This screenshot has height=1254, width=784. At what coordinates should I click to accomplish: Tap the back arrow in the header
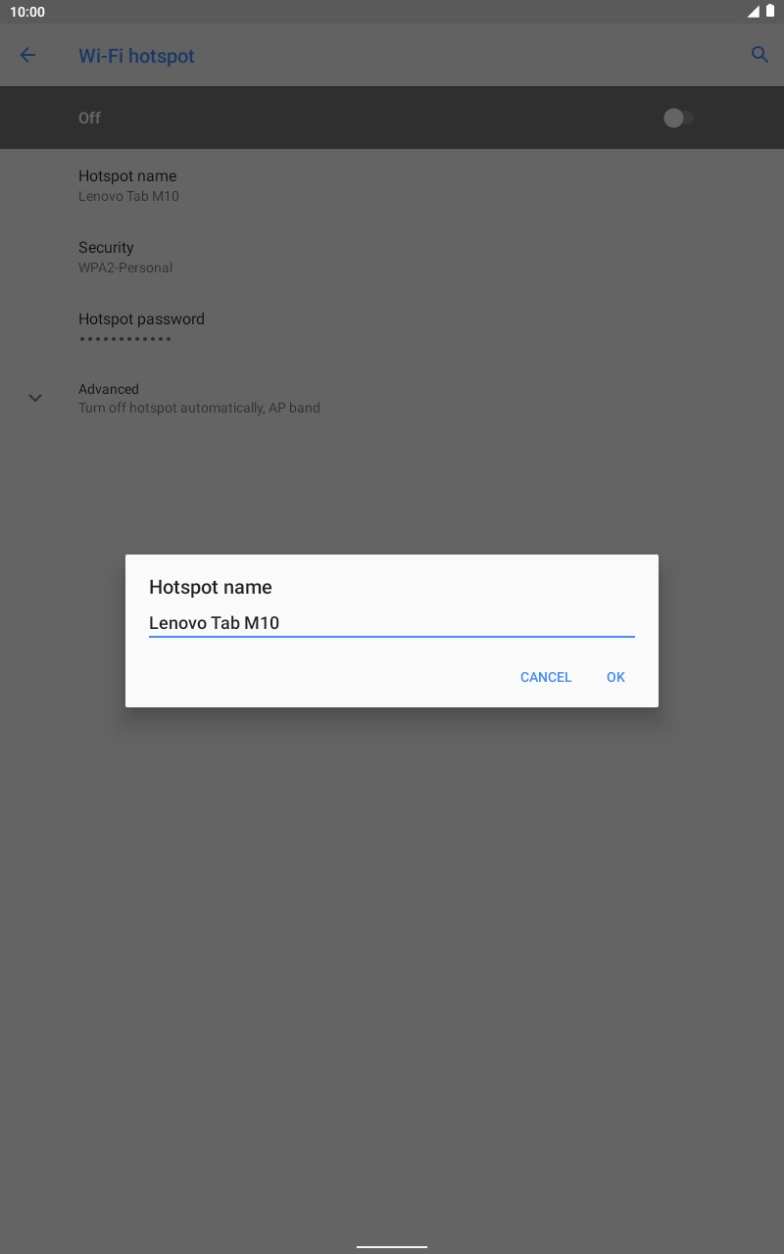click(28, 56)
